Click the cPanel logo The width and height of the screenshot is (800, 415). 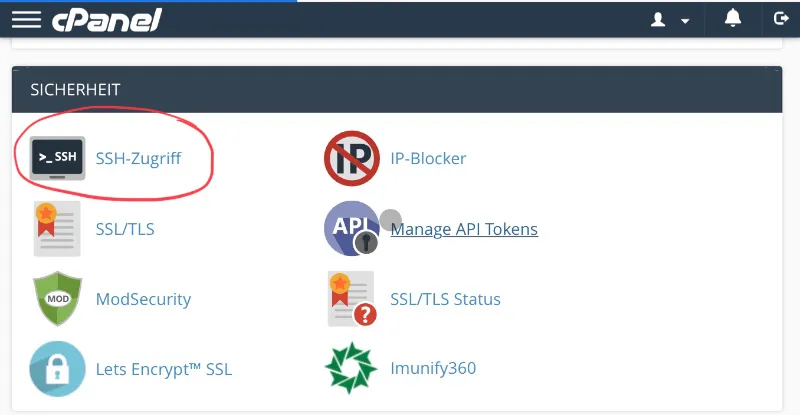coord(107,20)
